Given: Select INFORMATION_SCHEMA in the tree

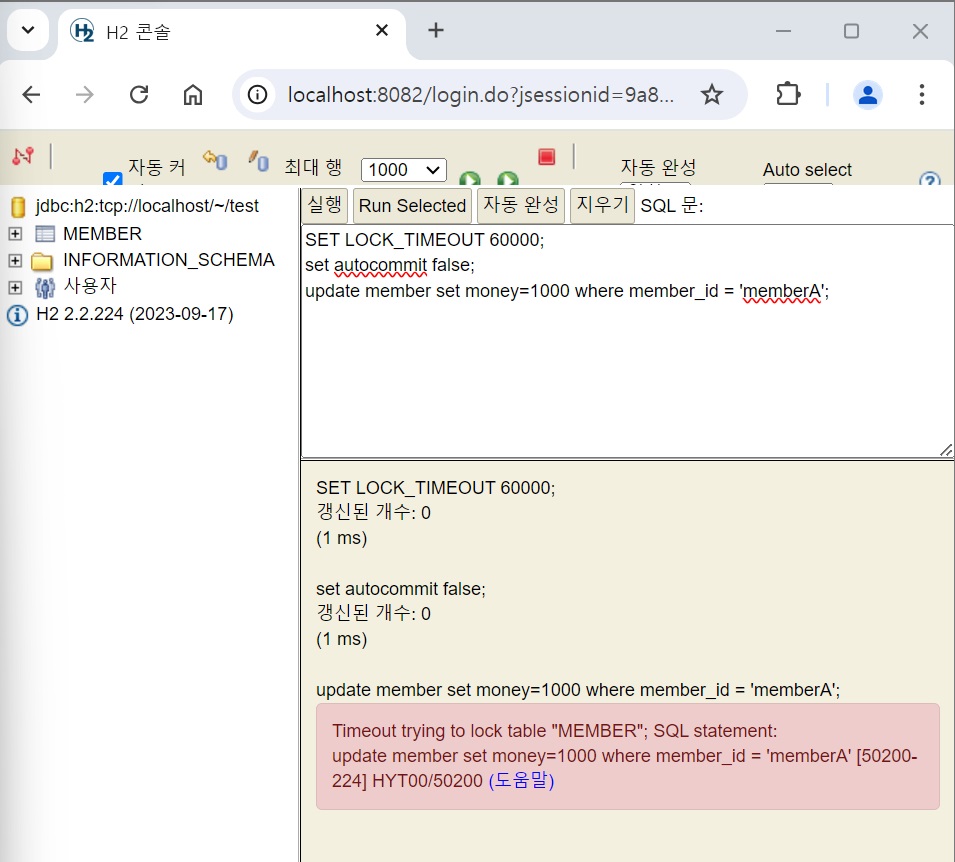Looking at the screenshot, I should click(x=169, y=260).
